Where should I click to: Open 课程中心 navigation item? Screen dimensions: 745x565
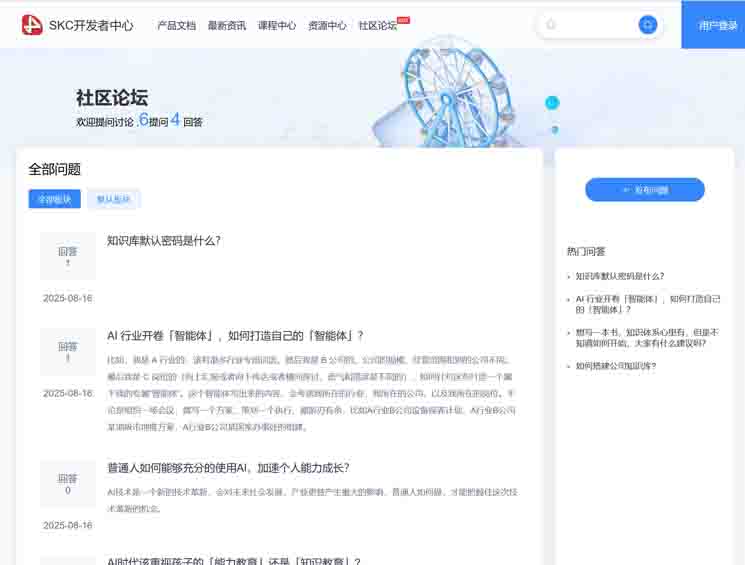click(x=277, y=26)
